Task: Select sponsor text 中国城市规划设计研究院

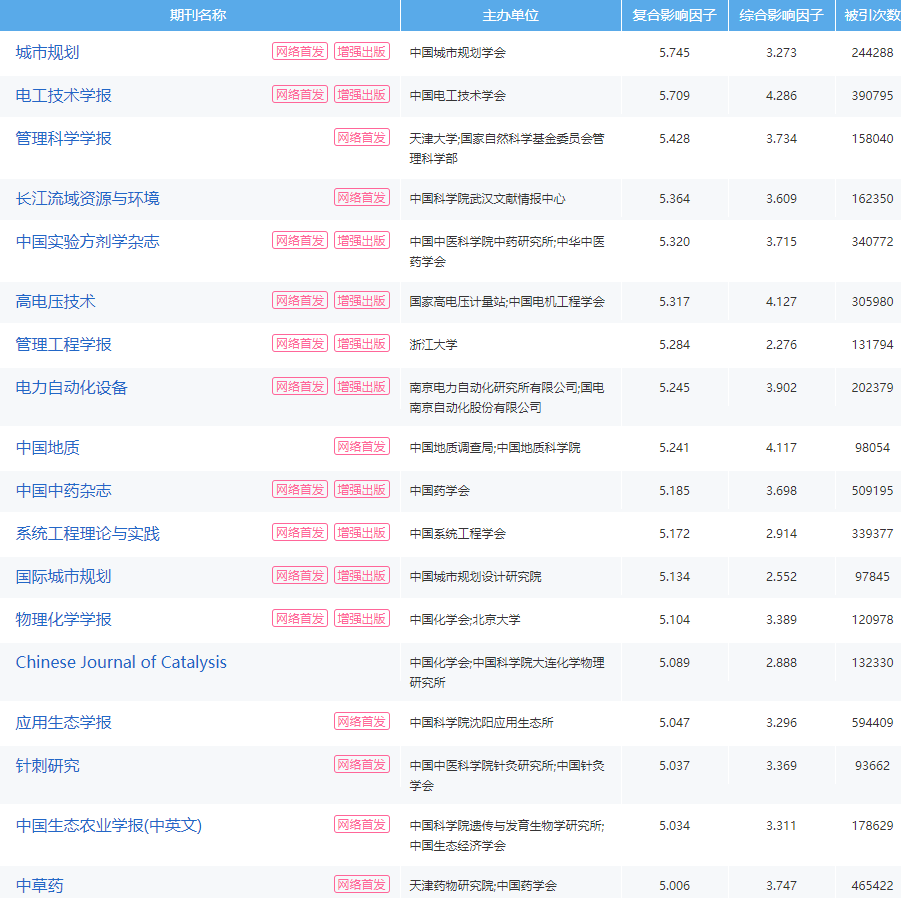Action: (475, 577)
